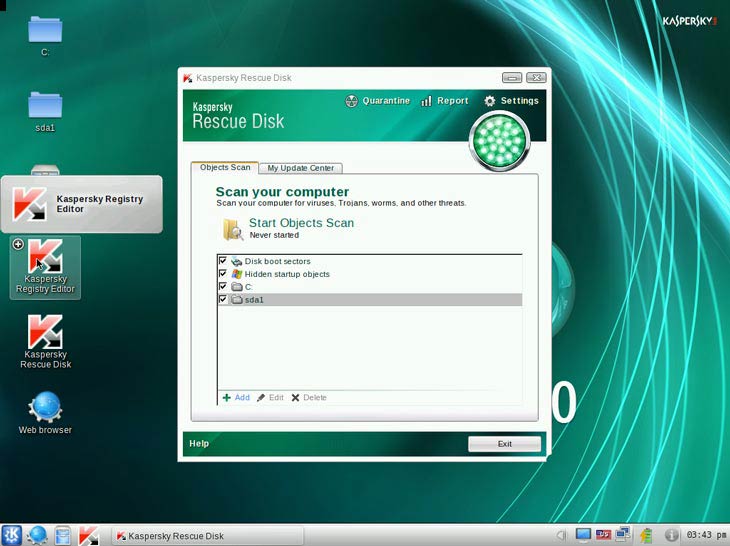Screen dimensions: 730x546
Task: Minimize the Kaspersky Rescue Disk window
Action: [512, 78]
